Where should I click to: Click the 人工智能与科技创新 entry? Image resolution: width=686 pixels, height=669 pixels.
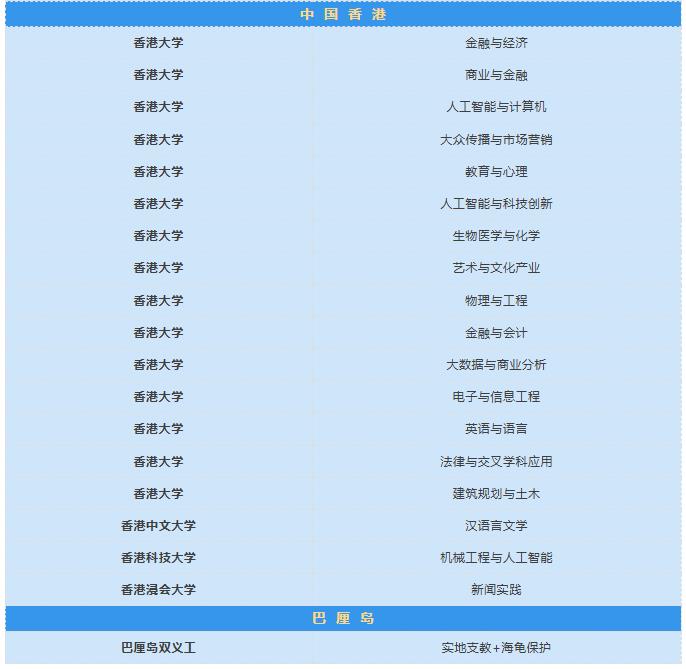(x=496, y=204)
